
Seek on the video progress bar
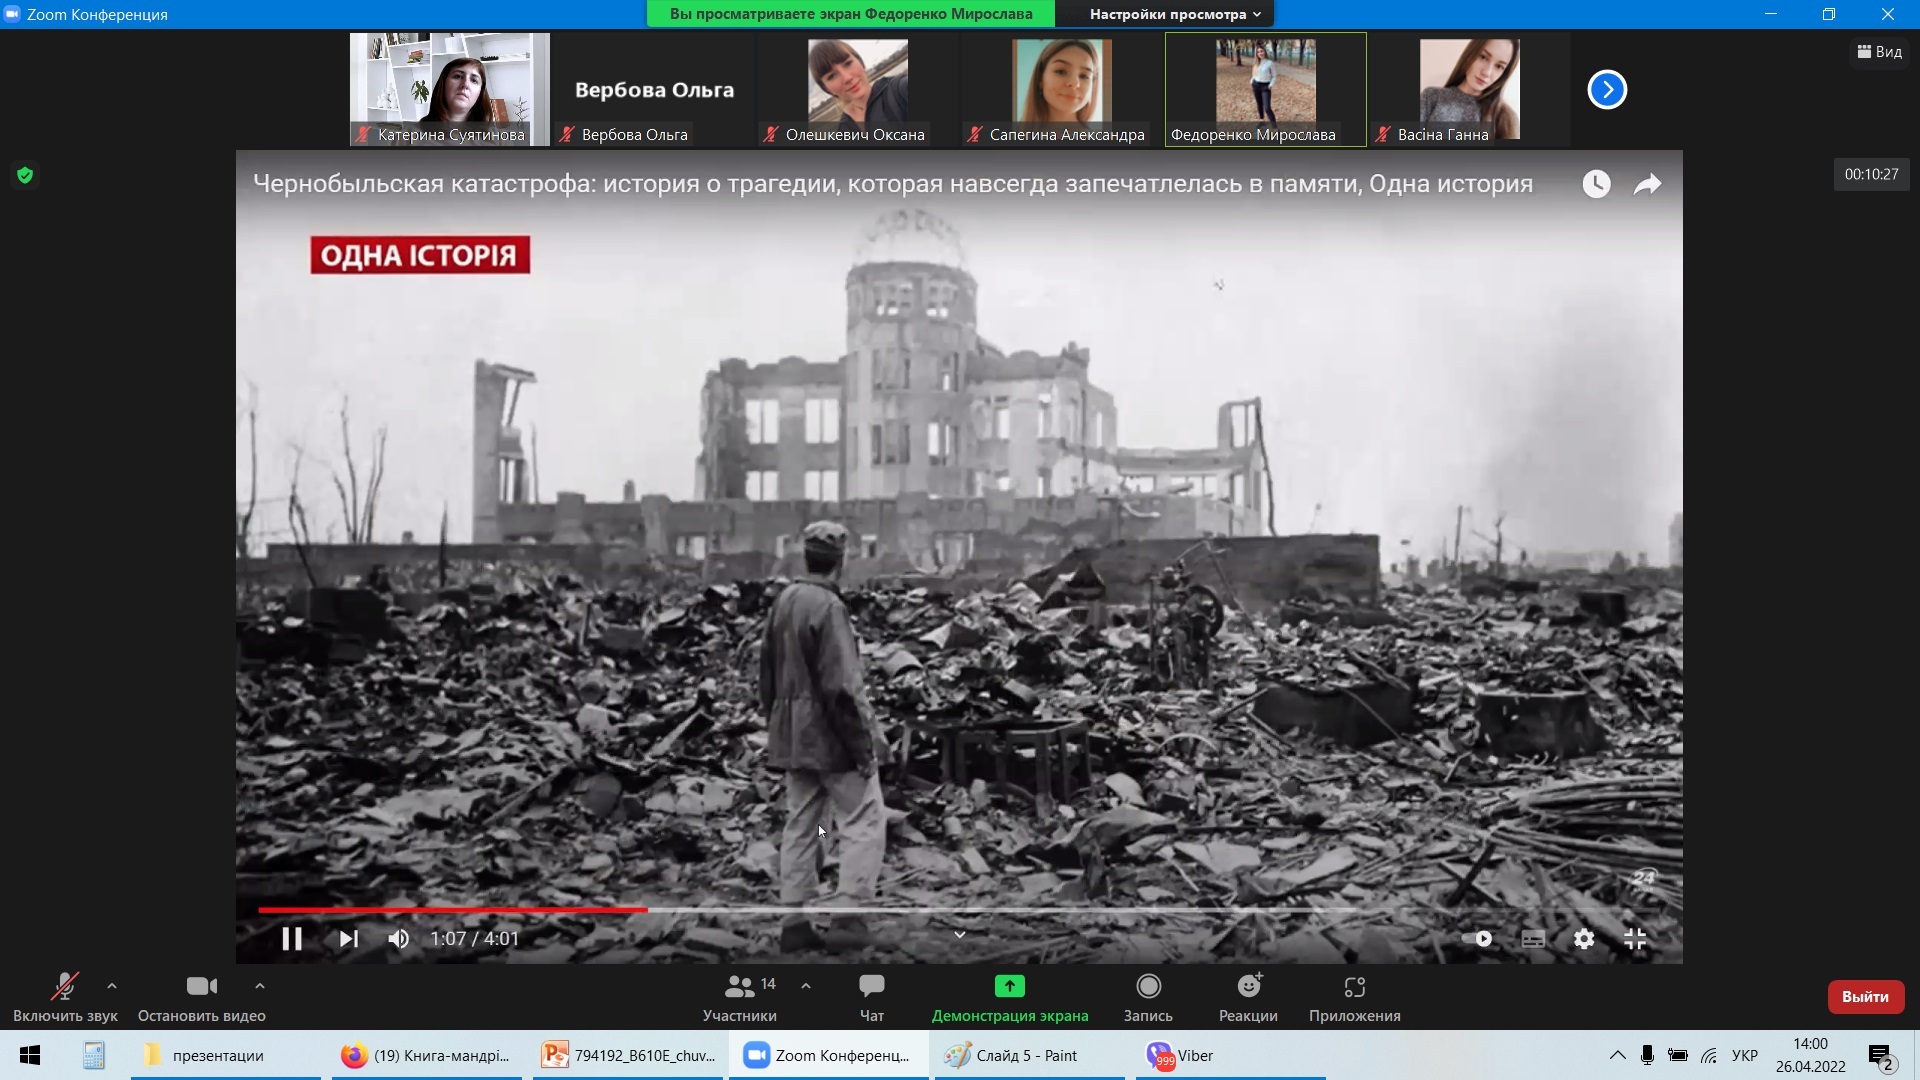pos(958,910)
